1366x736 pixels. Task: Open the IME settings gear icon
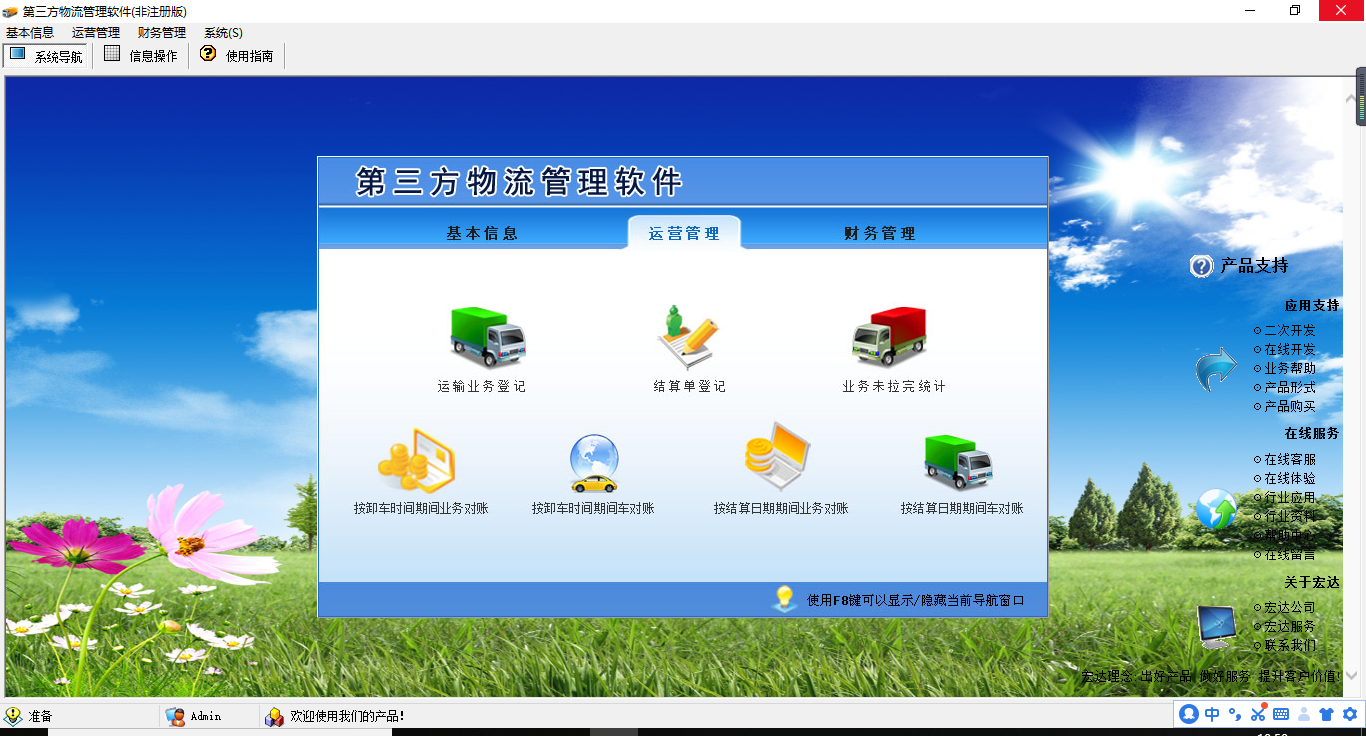(x=1350, y=714)
